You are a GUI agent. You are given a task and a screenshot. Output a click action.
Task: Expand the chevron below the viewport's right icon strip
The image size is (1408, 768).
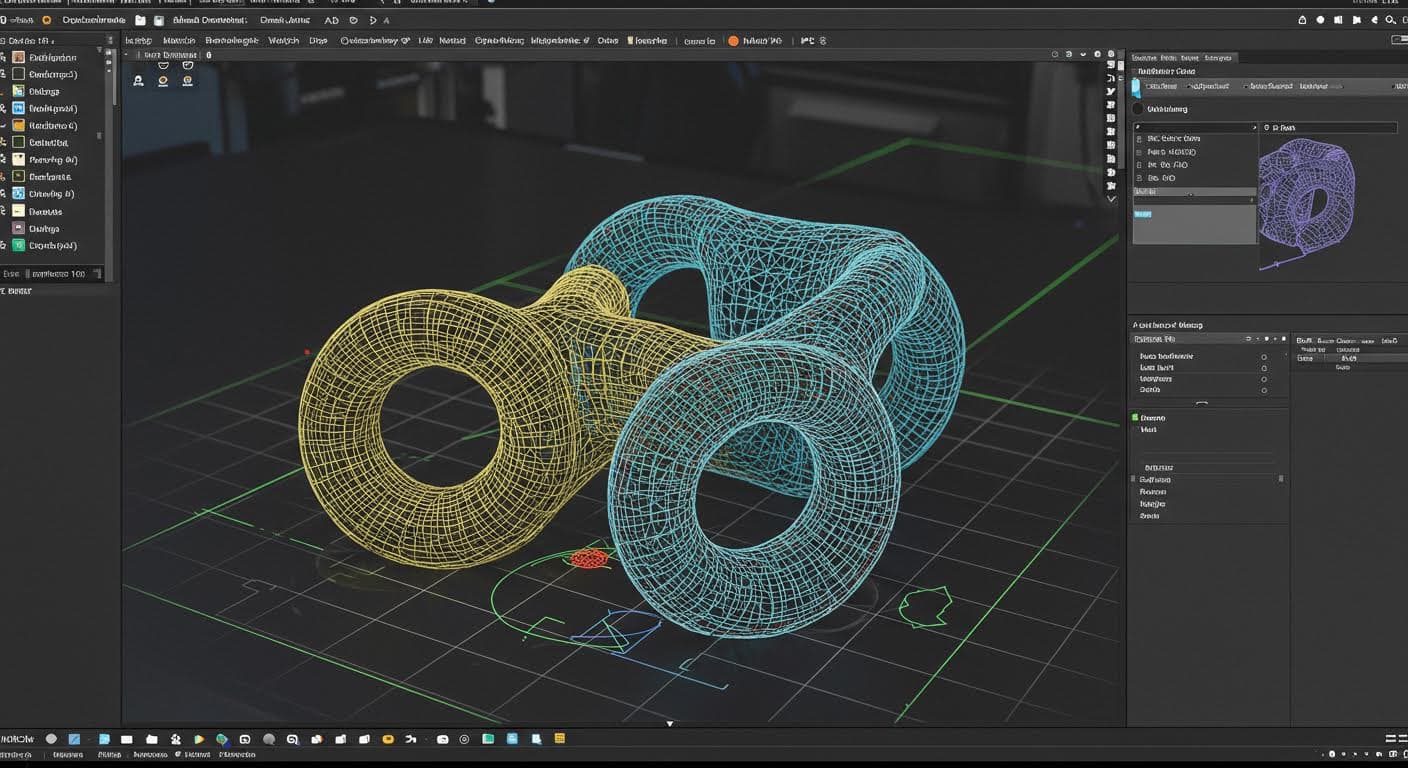[x=1111, y=199]
